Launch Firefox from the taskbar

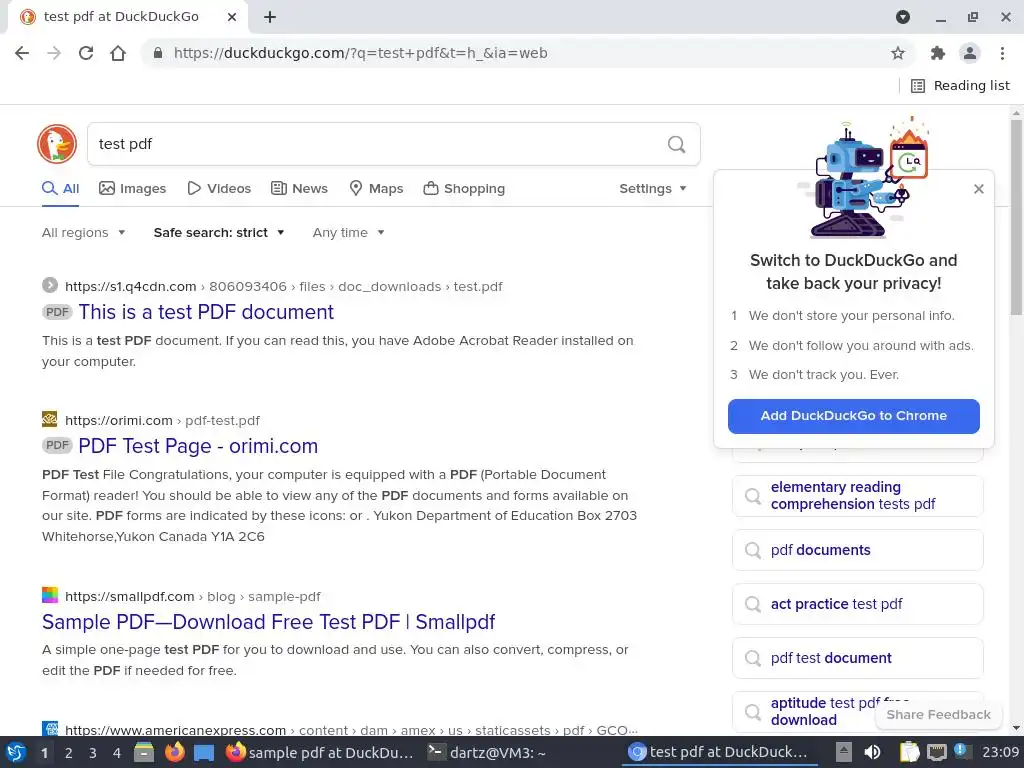(174, 752)
